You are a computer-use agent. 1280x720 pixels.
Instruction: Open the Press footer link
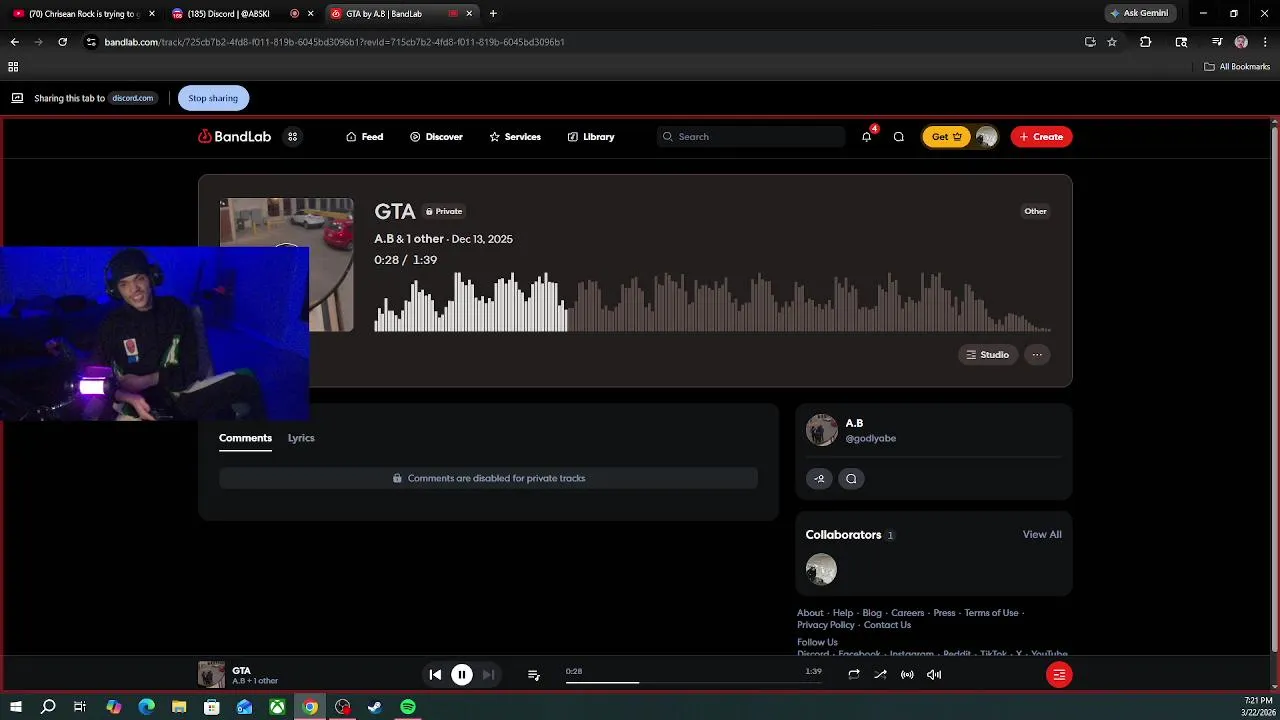pos(944,613)
